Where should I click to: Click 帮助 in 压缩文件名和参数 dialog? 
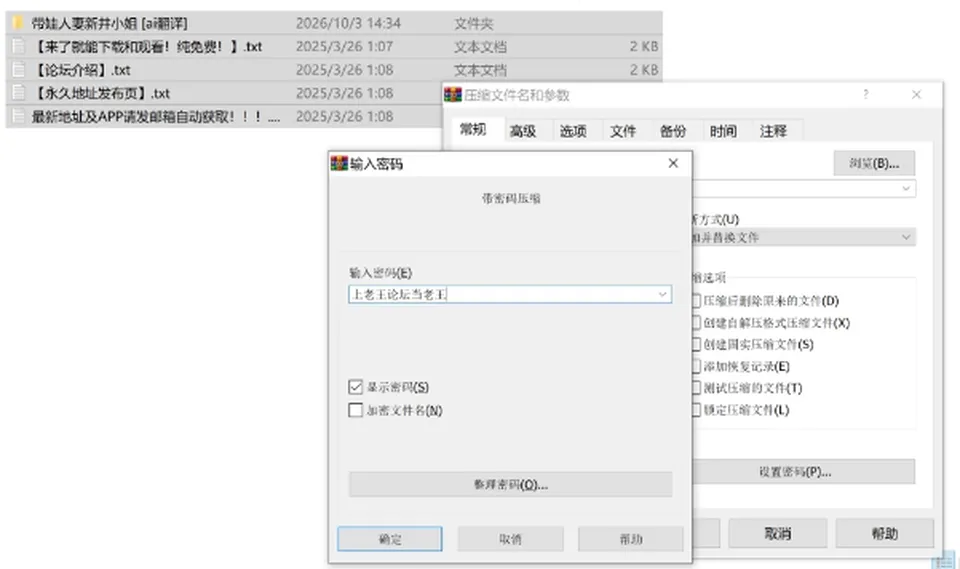click(x=885, y=533)
